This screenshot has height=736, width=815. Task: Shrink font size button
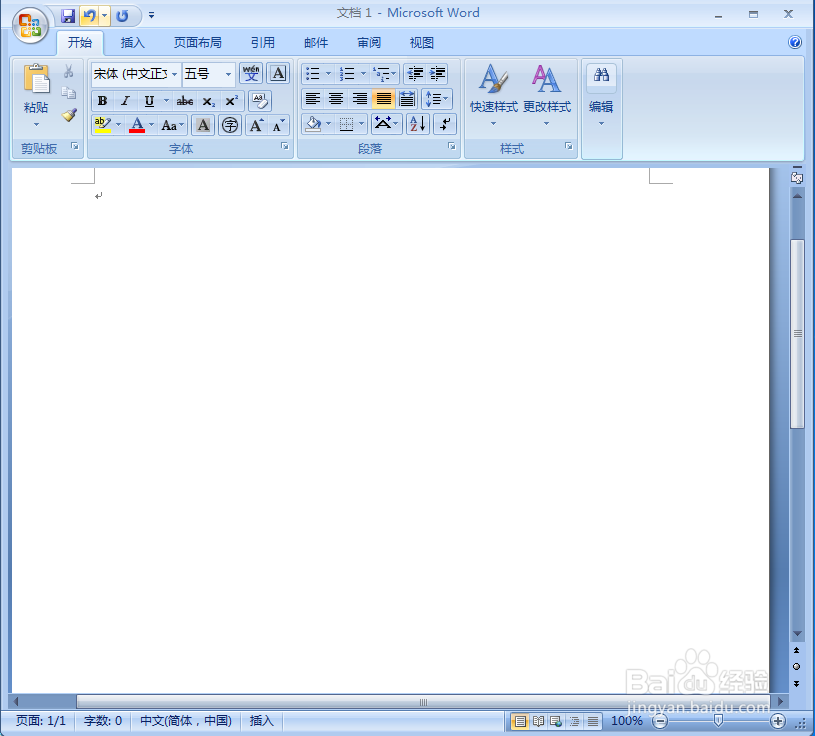tap(279, 125)
